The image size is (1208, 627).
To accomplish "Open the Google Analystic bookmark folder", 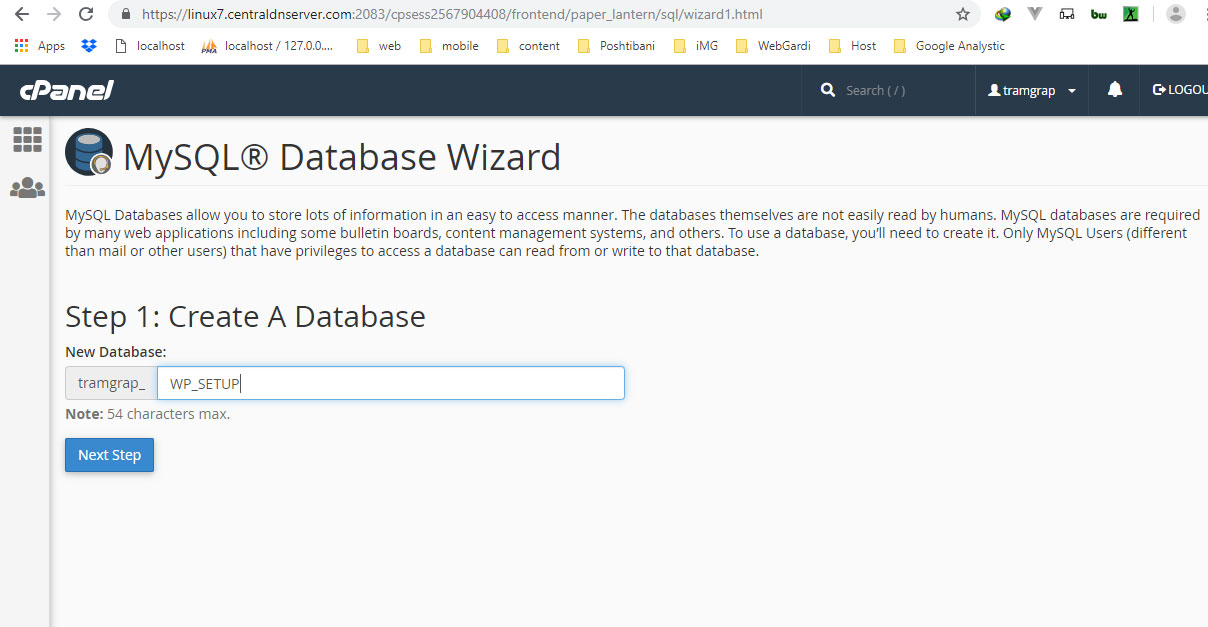I will point(949,46).
